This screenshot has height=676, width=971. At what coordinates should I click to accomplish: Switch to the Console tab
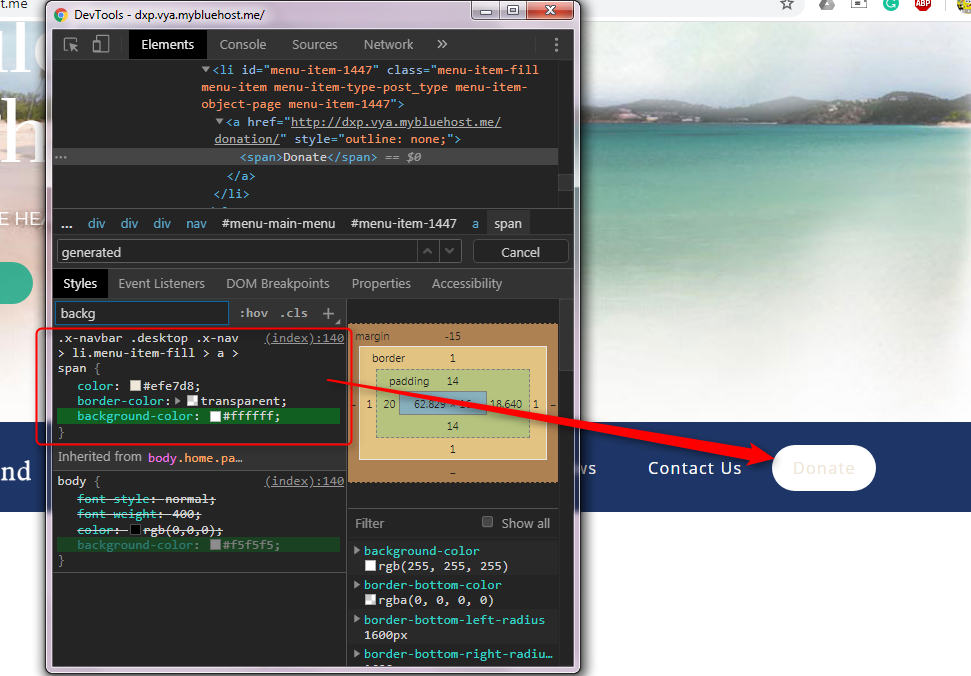pos(243,45)
